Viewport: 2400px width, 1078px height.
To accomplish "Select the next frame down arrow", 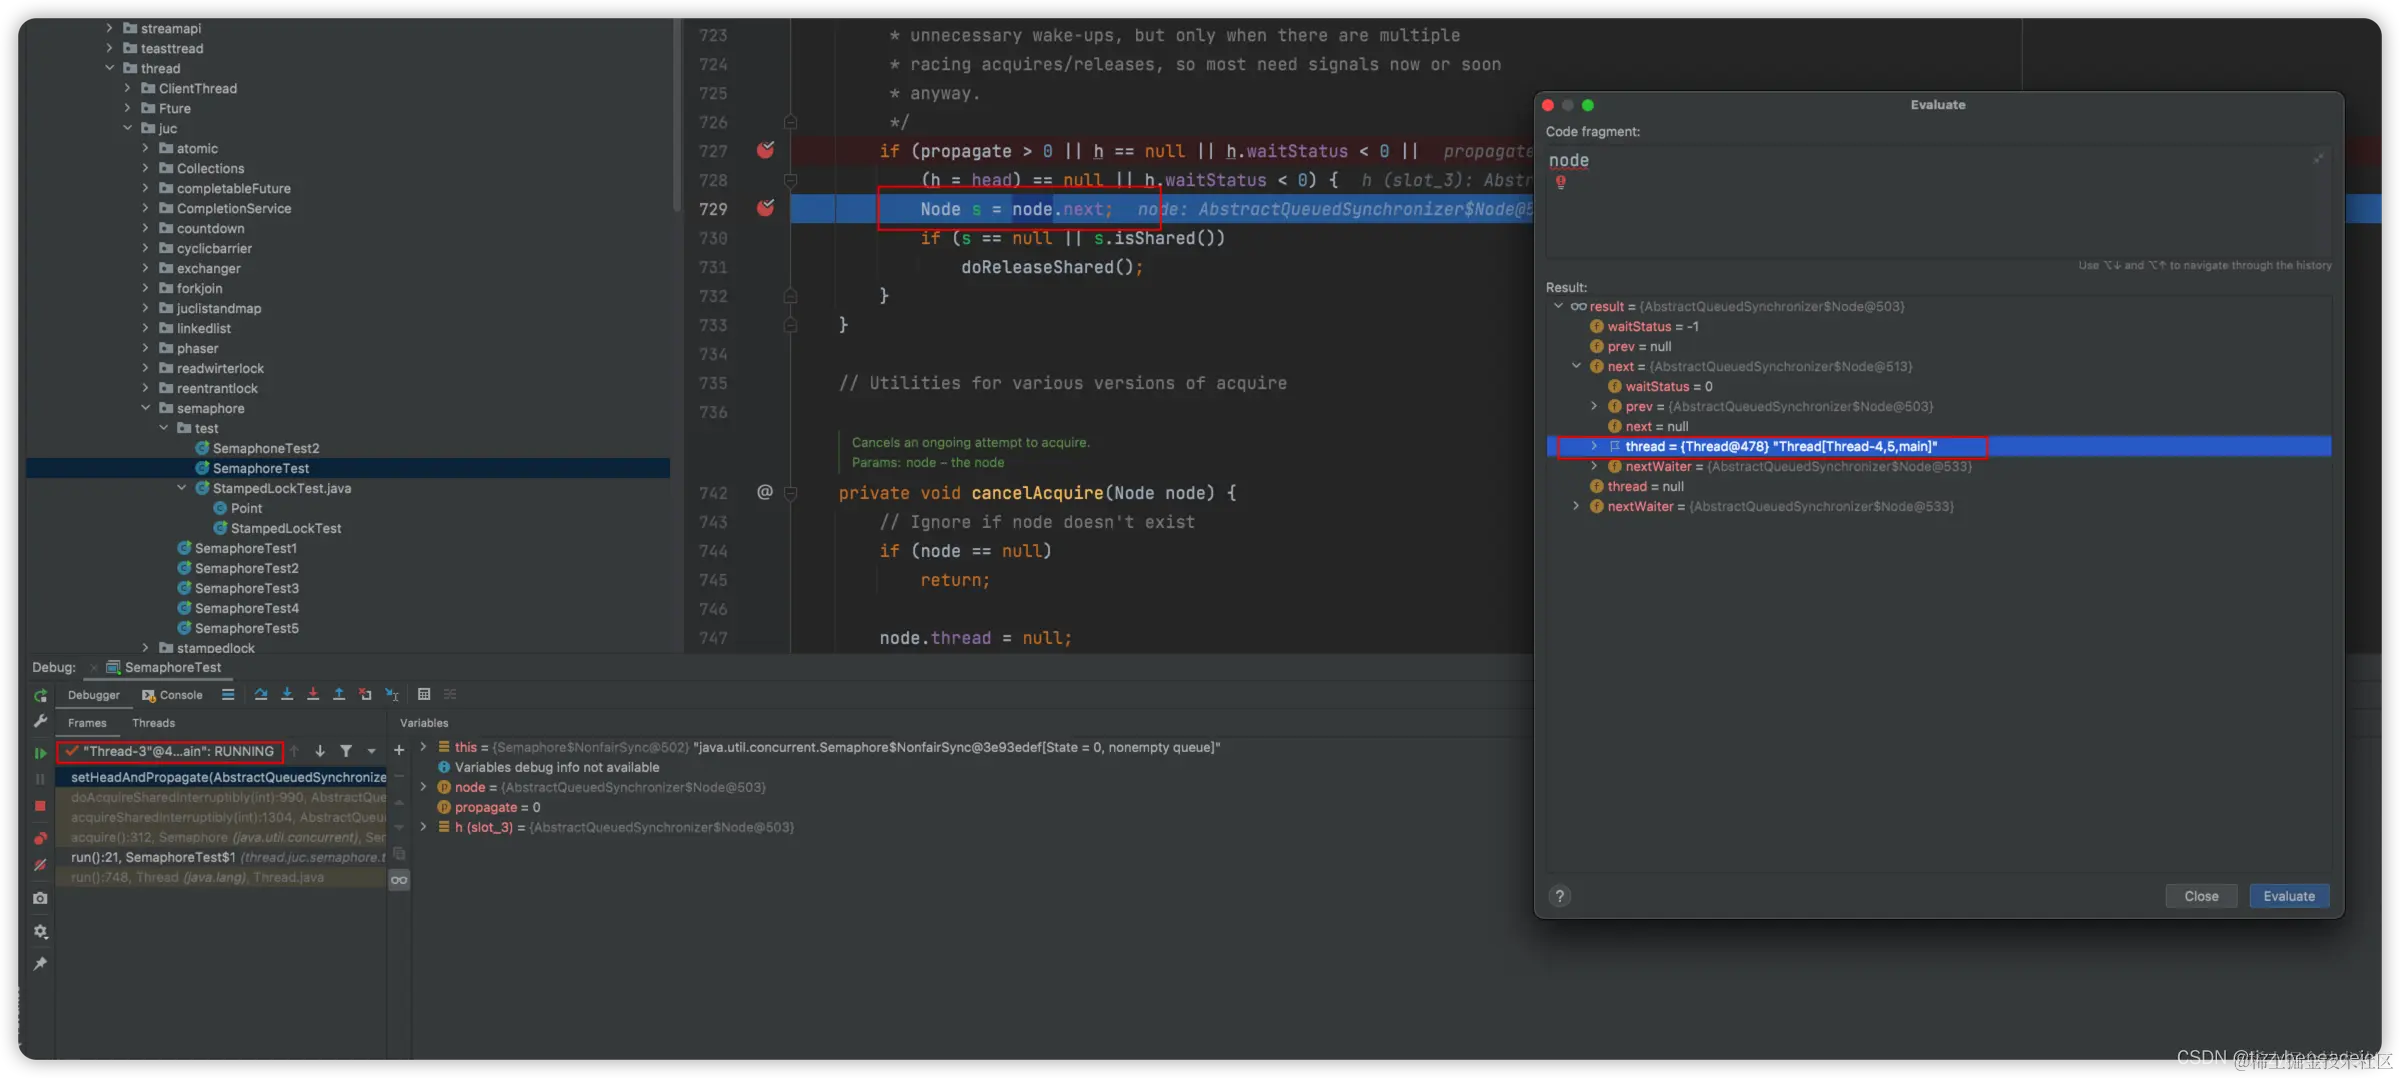I will pos(320,751).
